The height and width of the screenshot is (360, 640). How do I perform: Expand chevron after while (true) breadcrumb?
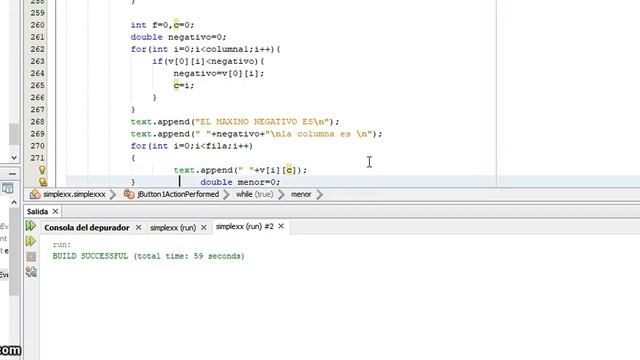[x=281, y=194]
